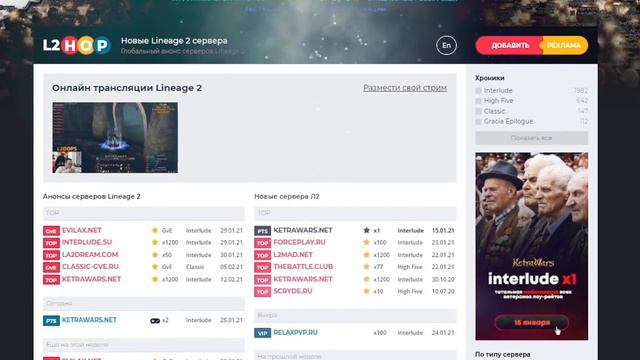Screen dimensions: 640x360
Task: Click the dark star in KETRAWARS.NET x1 row
Action: [x=367, y=230]
